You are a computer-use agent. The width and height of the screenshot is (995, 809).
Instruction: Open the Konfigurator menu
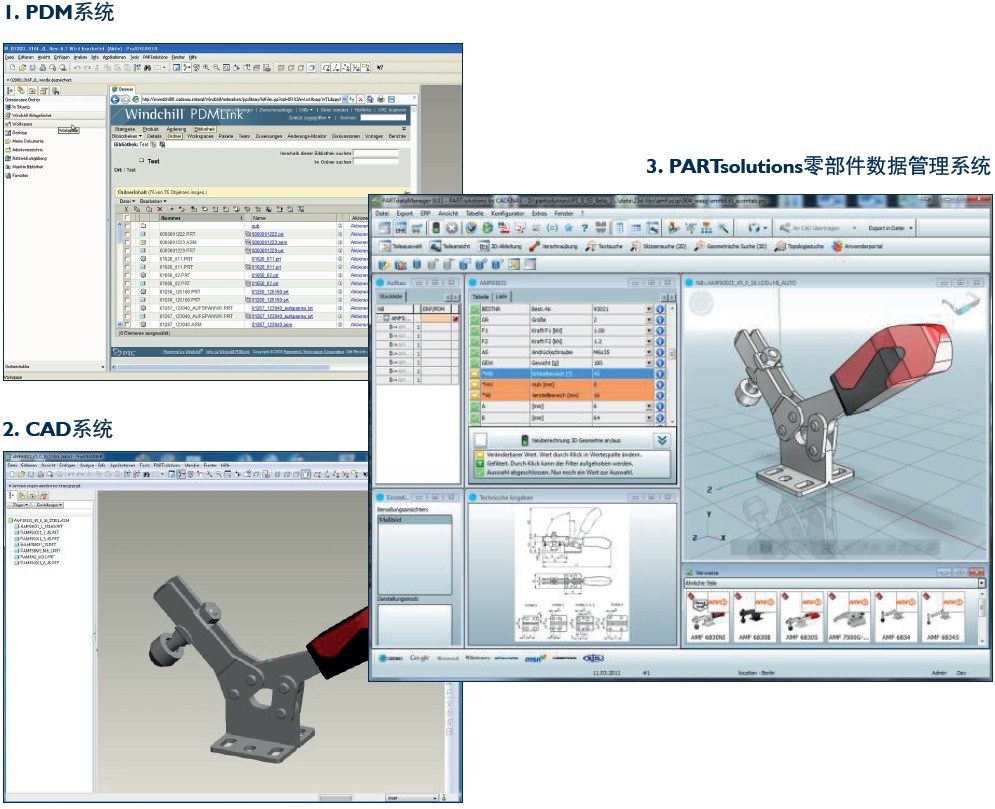pyautogui.click(x=508, y=214)
